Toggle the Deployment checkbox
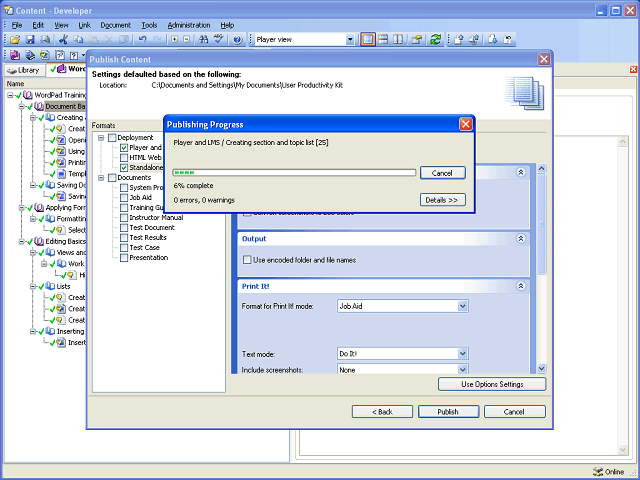Image resolution: width=640 pixels, height=480 pixels. coord(112,138)
